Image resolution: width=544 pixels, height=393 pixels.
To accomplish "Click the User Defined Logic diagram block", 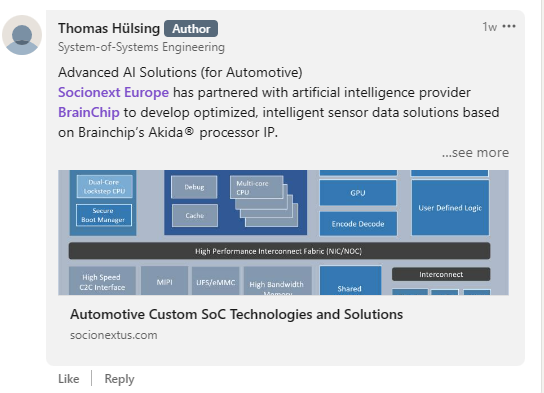I will pyautogui.click(x=450, y=208).
